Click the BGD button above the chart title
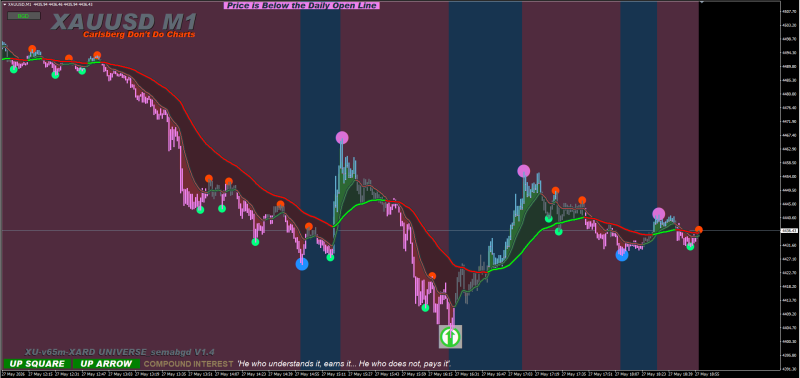 click(23, 16)
